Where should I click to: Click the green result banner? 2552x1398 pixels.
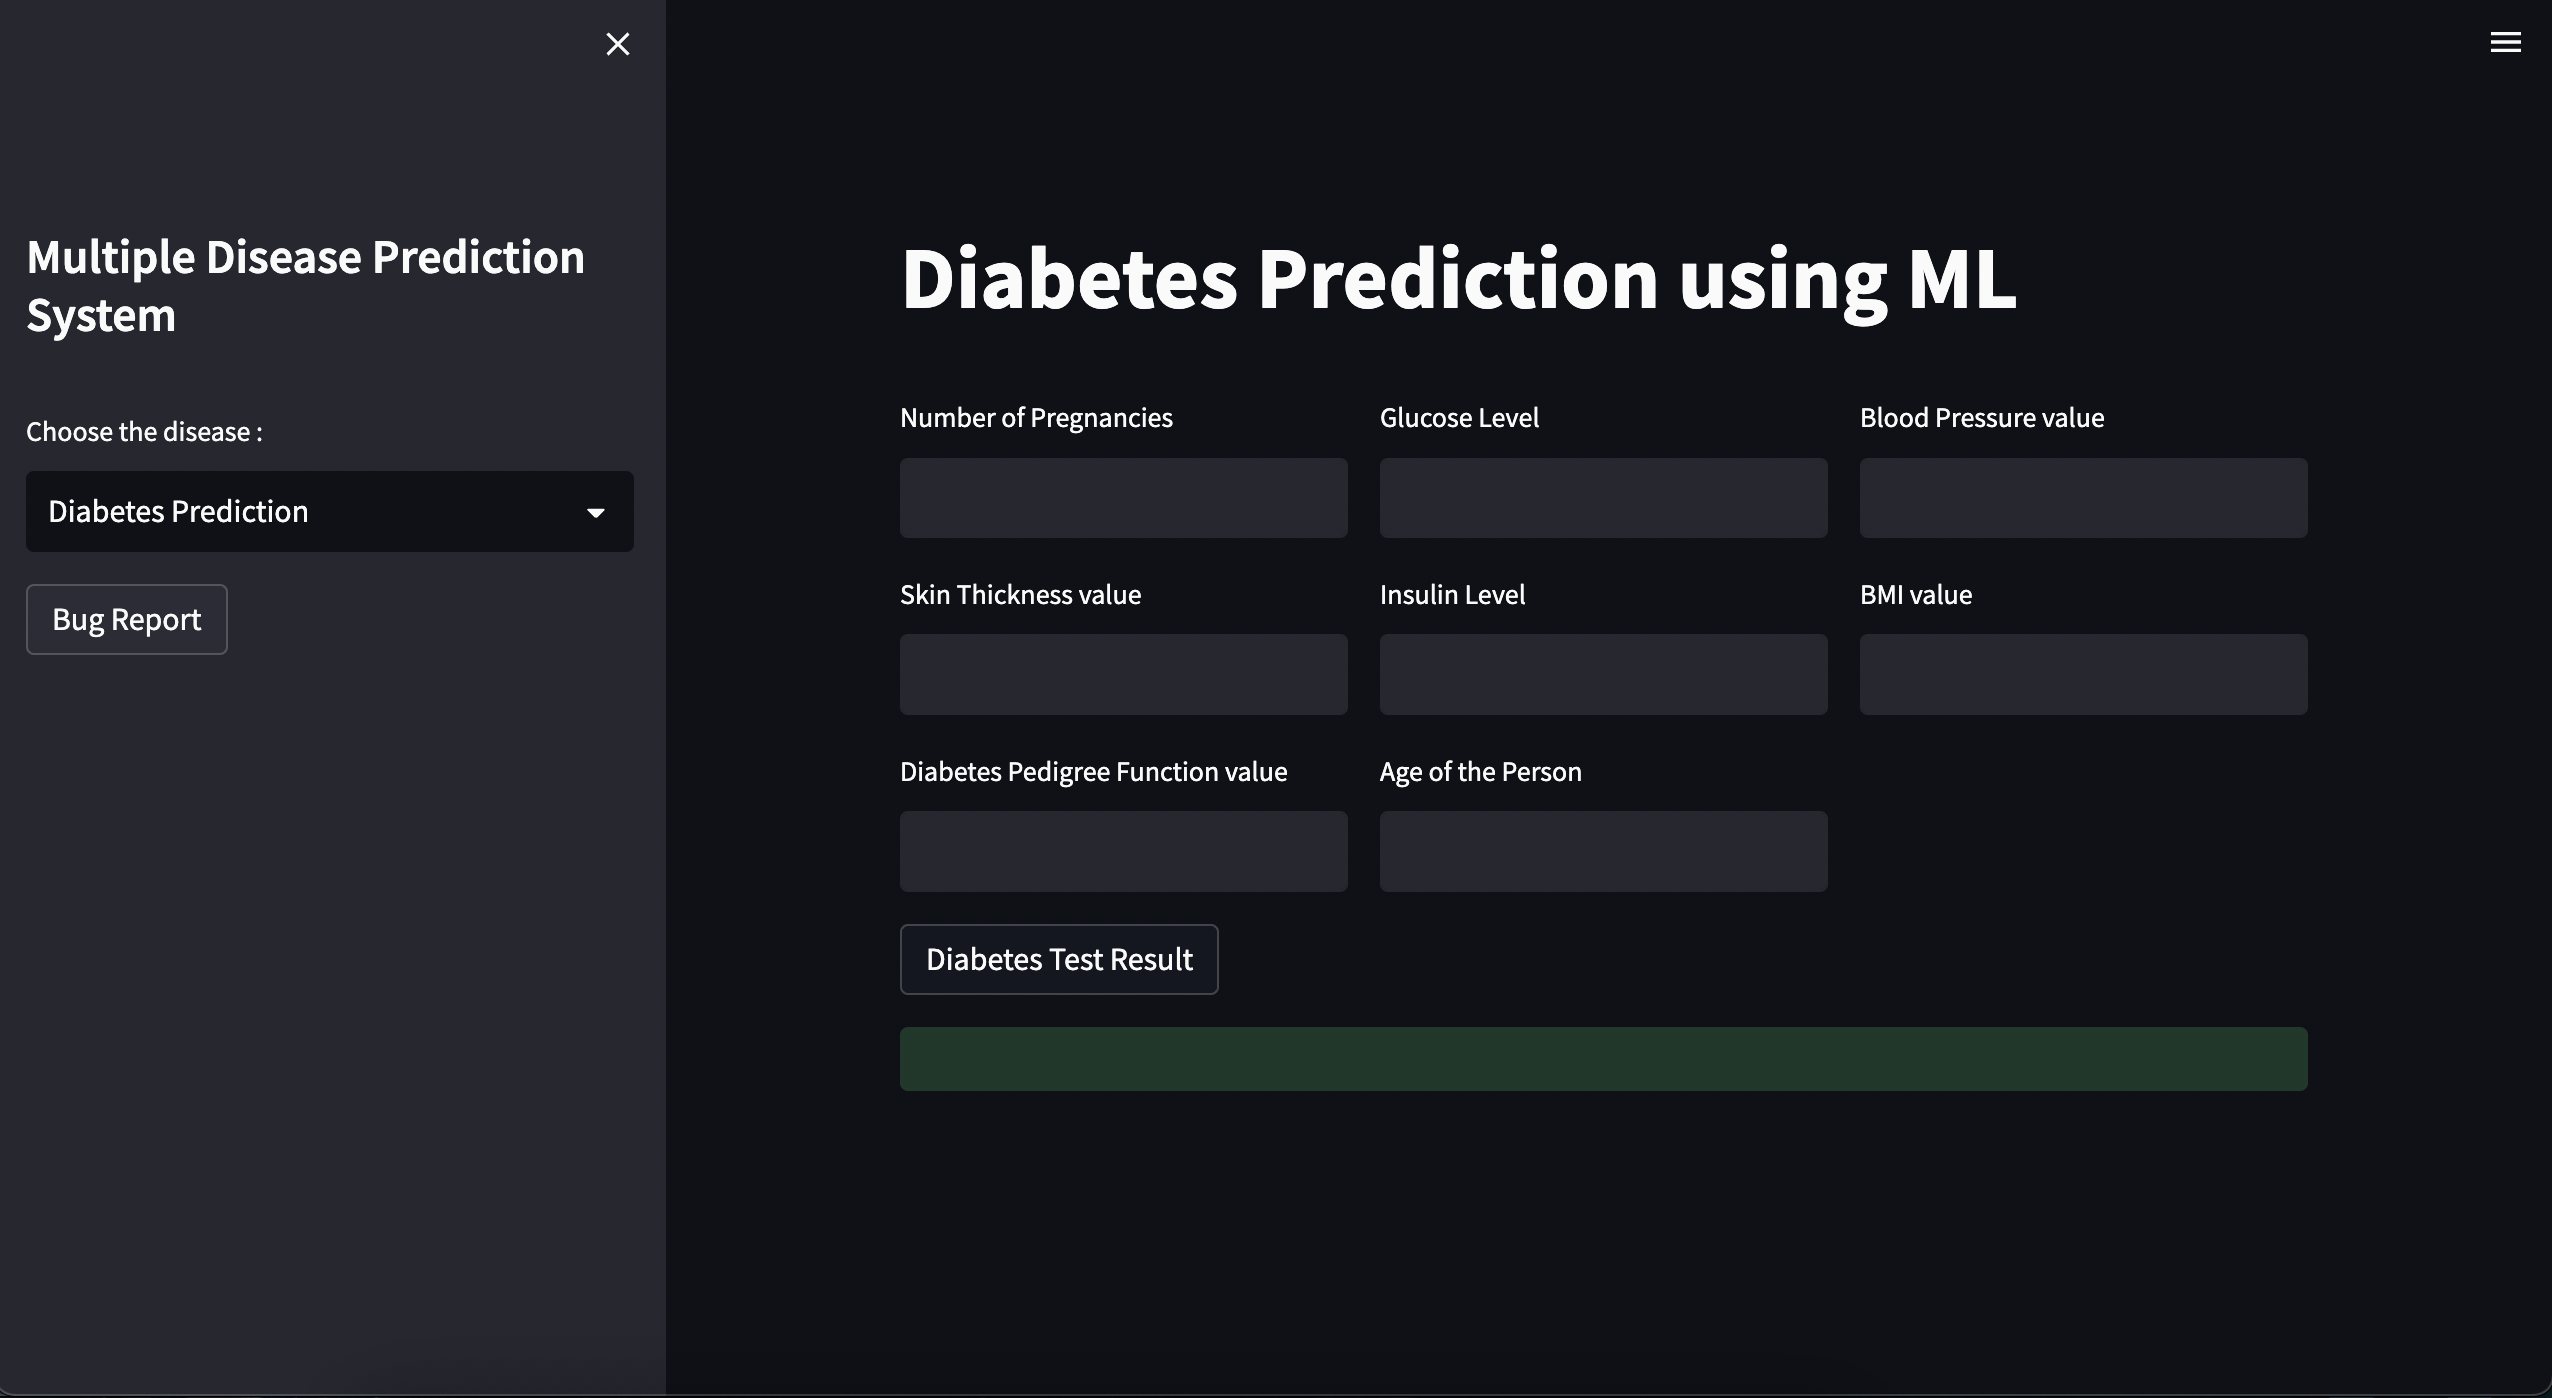[1602, 1057]
